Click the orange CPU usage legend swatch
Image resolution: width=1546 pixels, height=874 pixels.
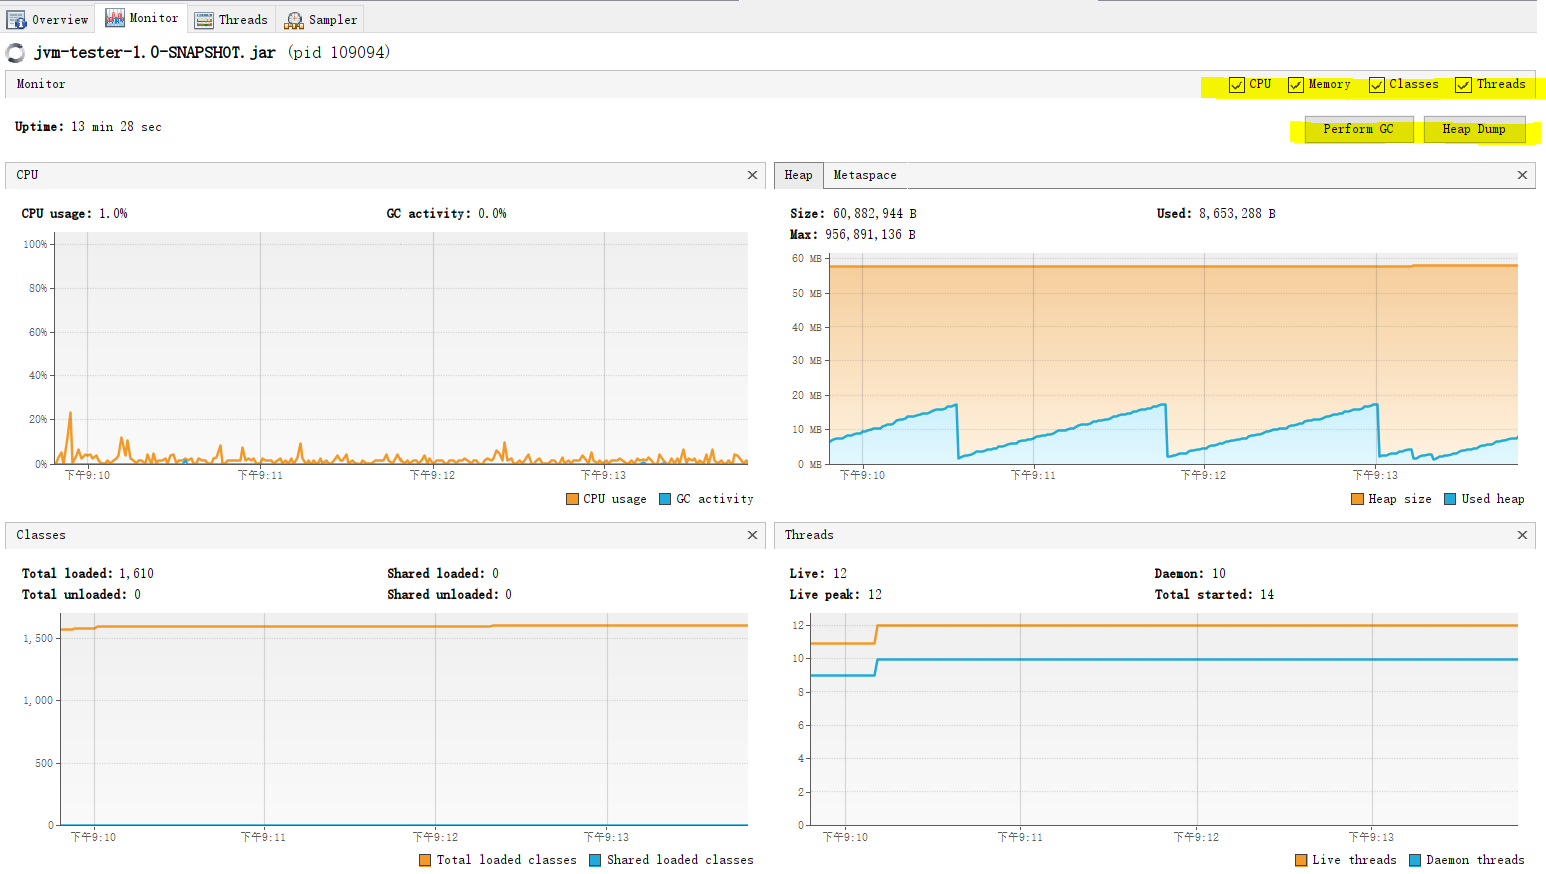coord(572,499)
